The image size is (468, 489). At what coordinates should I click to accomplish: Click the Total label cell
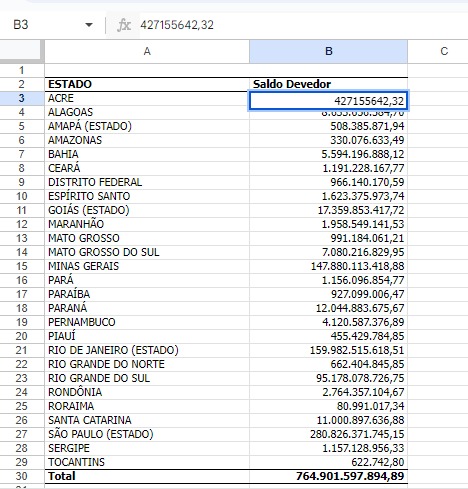tap(147, 476)
